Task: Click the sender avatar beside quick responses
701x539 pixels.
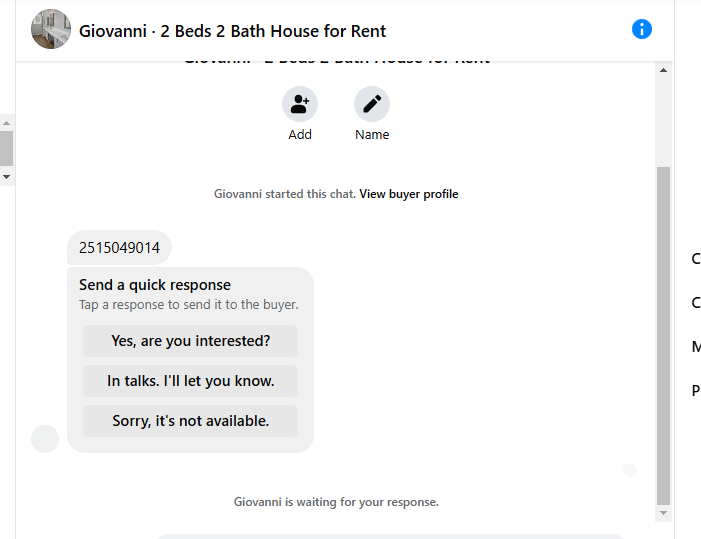Action: tap(45, 439)
